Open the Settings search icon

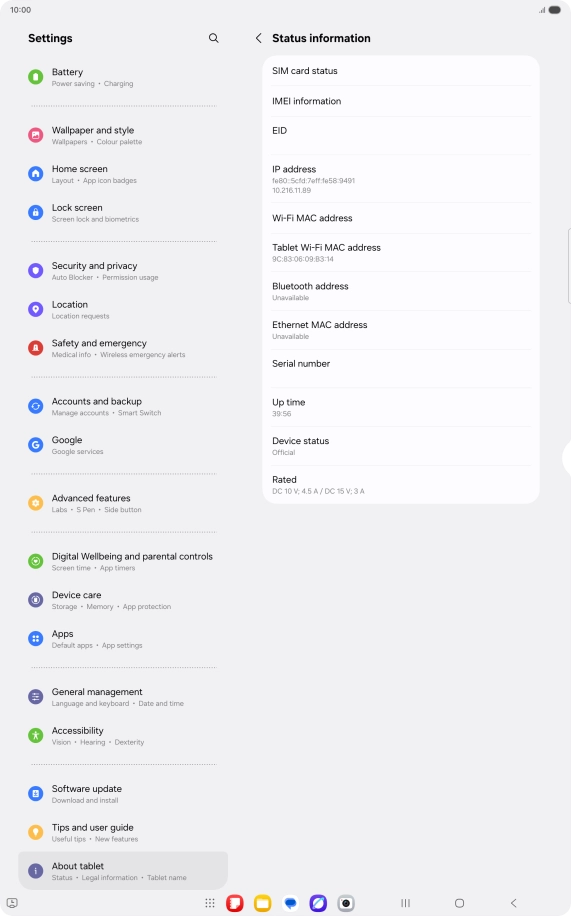coord(214,38)
